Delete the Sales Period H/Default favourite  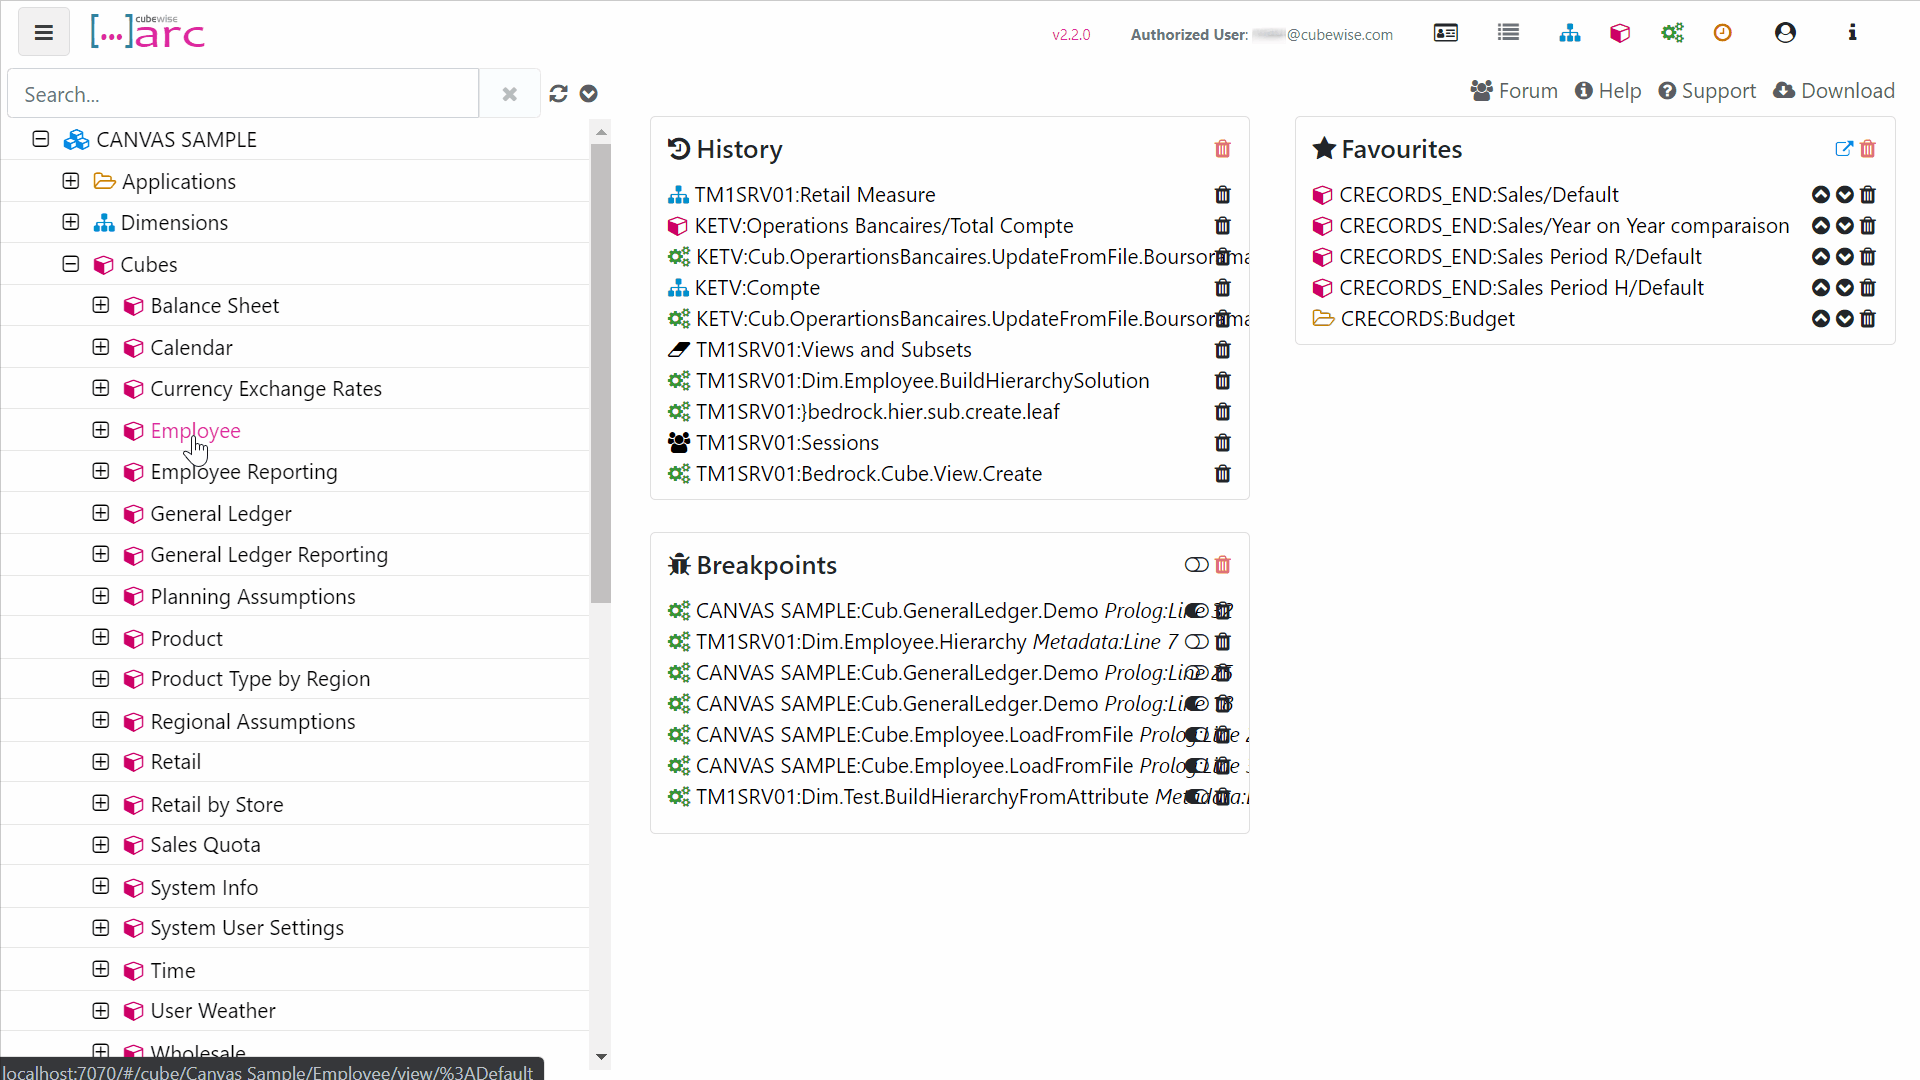[x=1868, y=288]
